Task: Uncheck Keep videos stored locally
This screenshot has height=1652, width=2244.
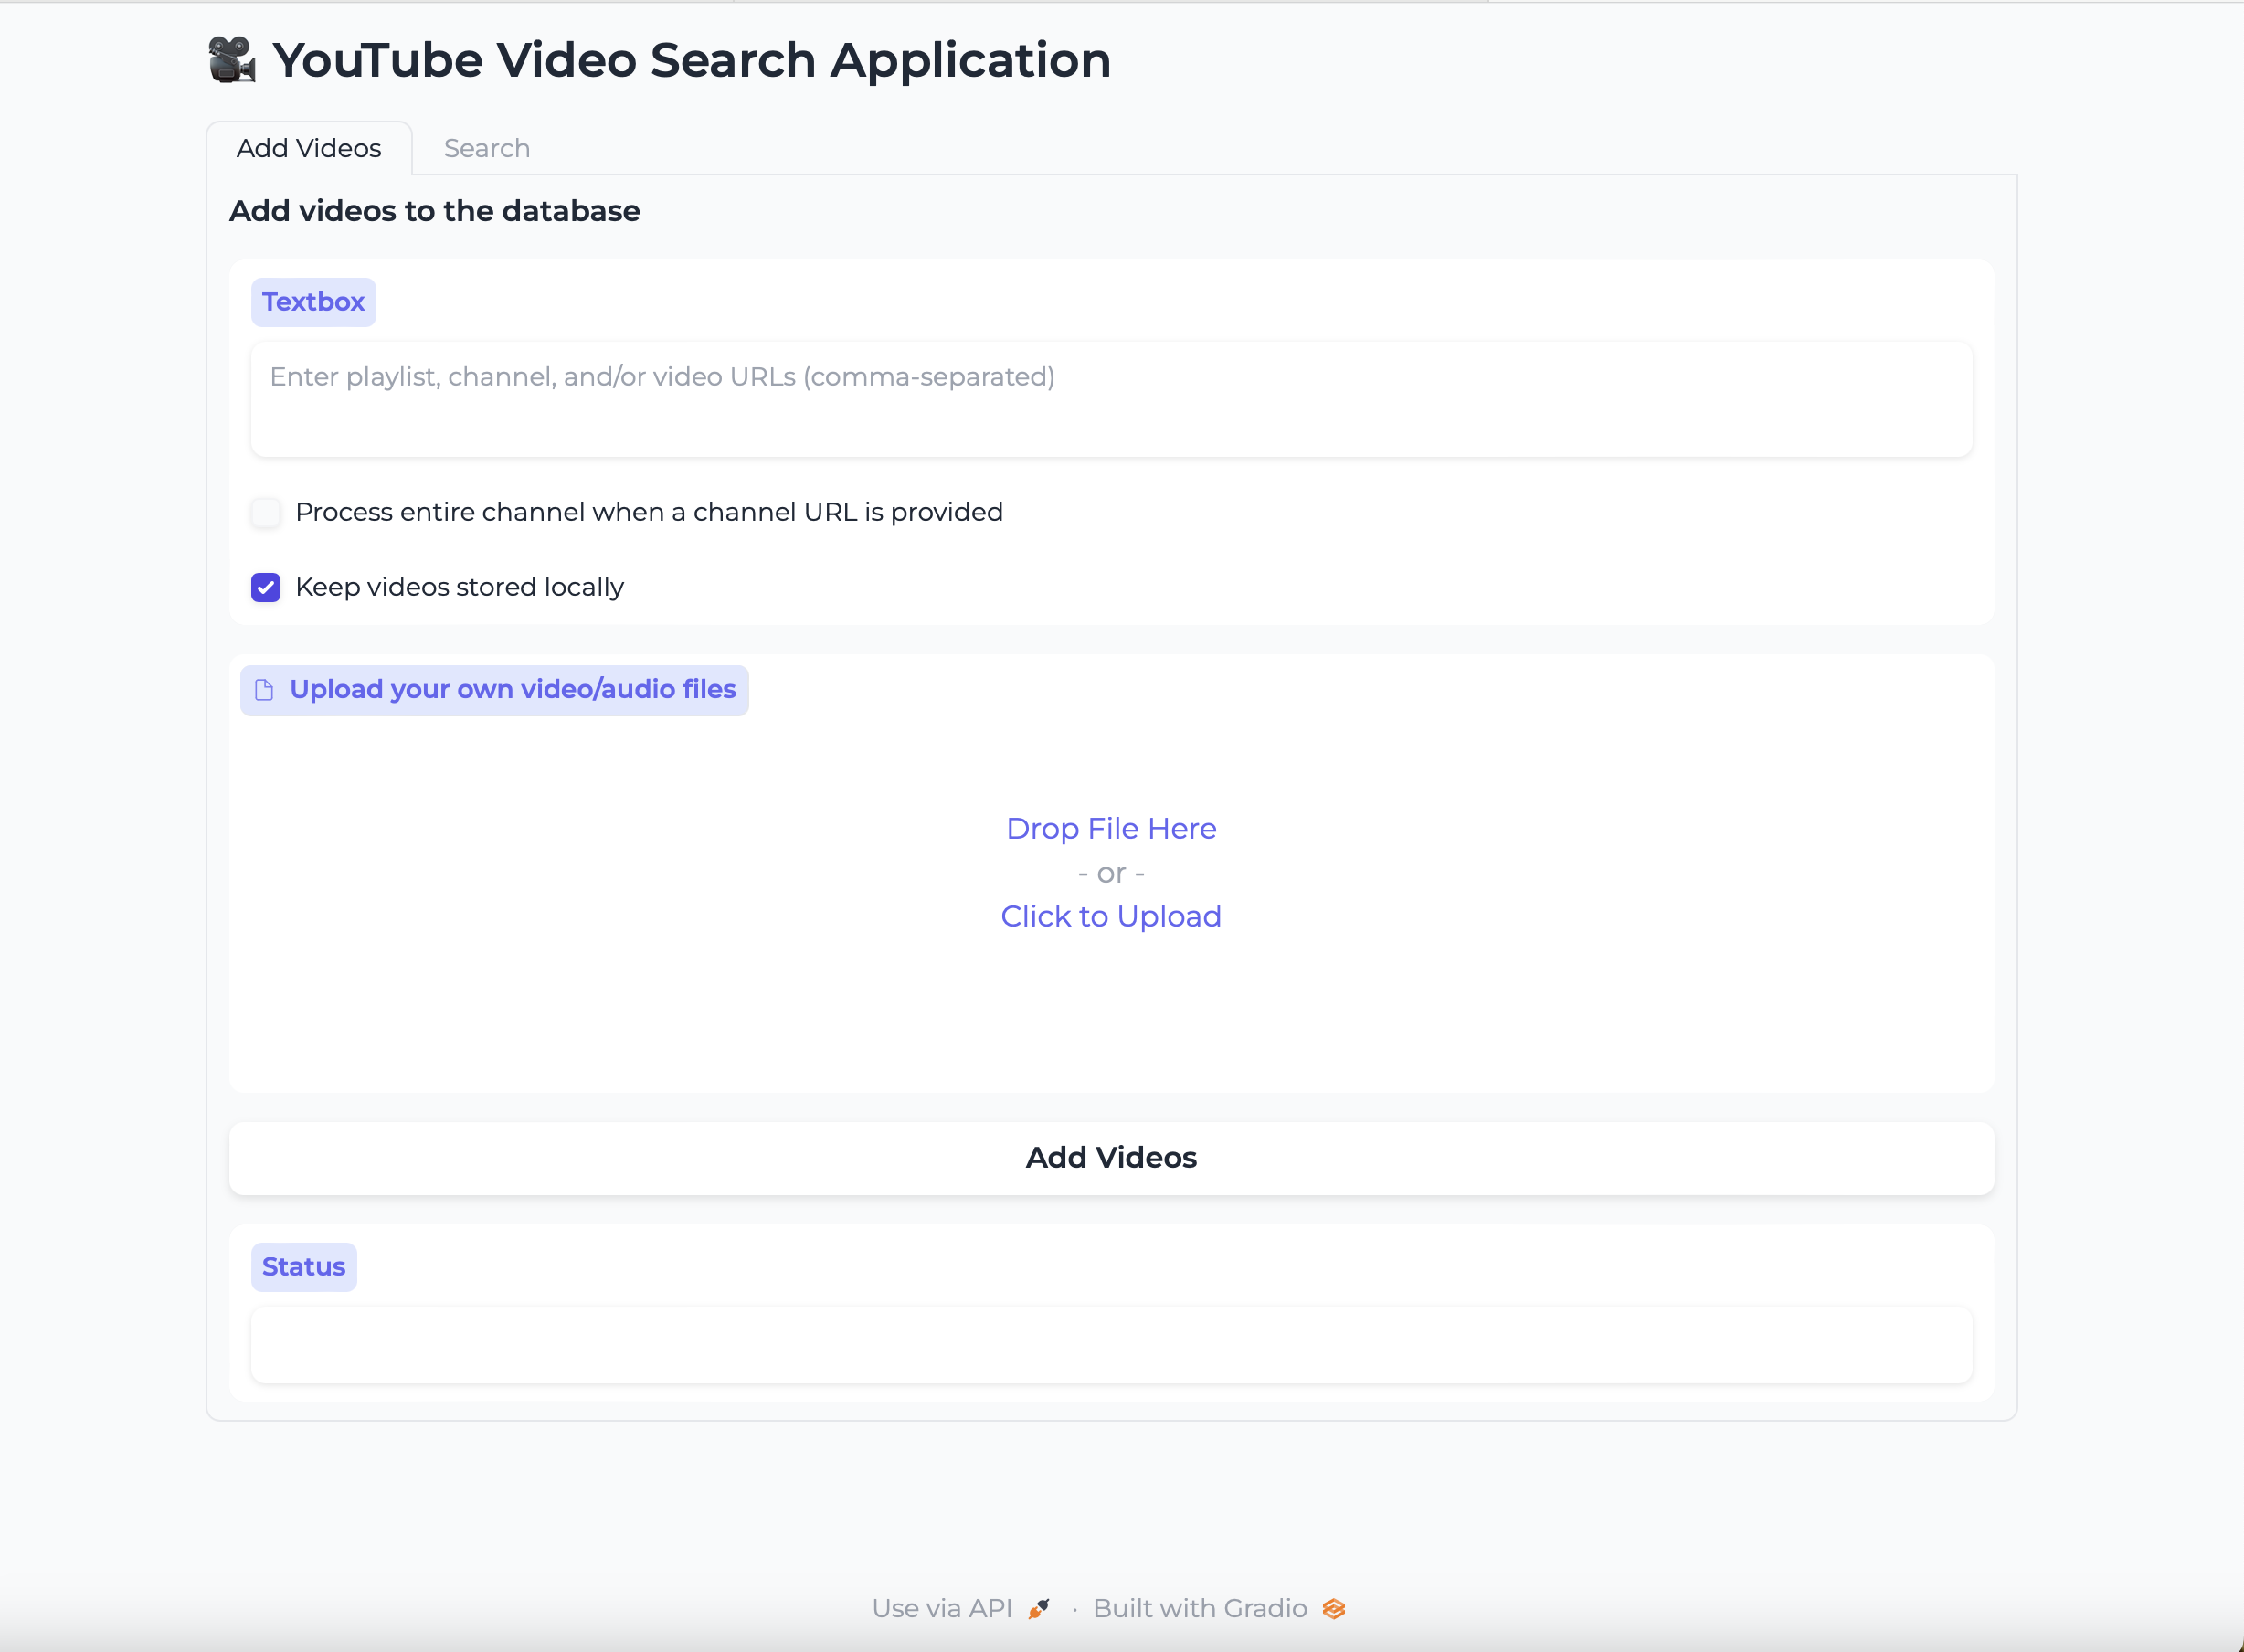Action: [x=266, y=587]
